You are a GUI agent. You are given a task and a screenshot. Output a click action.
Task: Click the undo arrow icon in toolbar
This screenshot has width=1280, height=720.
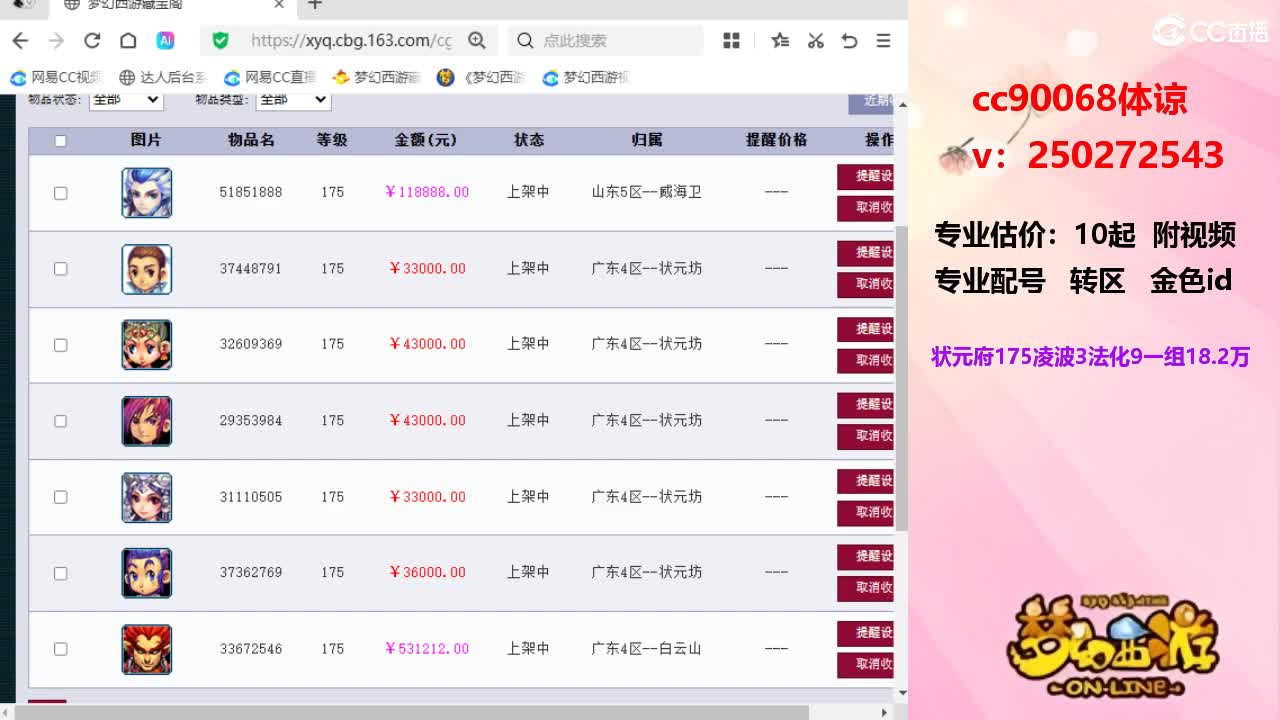coord(849,41)
